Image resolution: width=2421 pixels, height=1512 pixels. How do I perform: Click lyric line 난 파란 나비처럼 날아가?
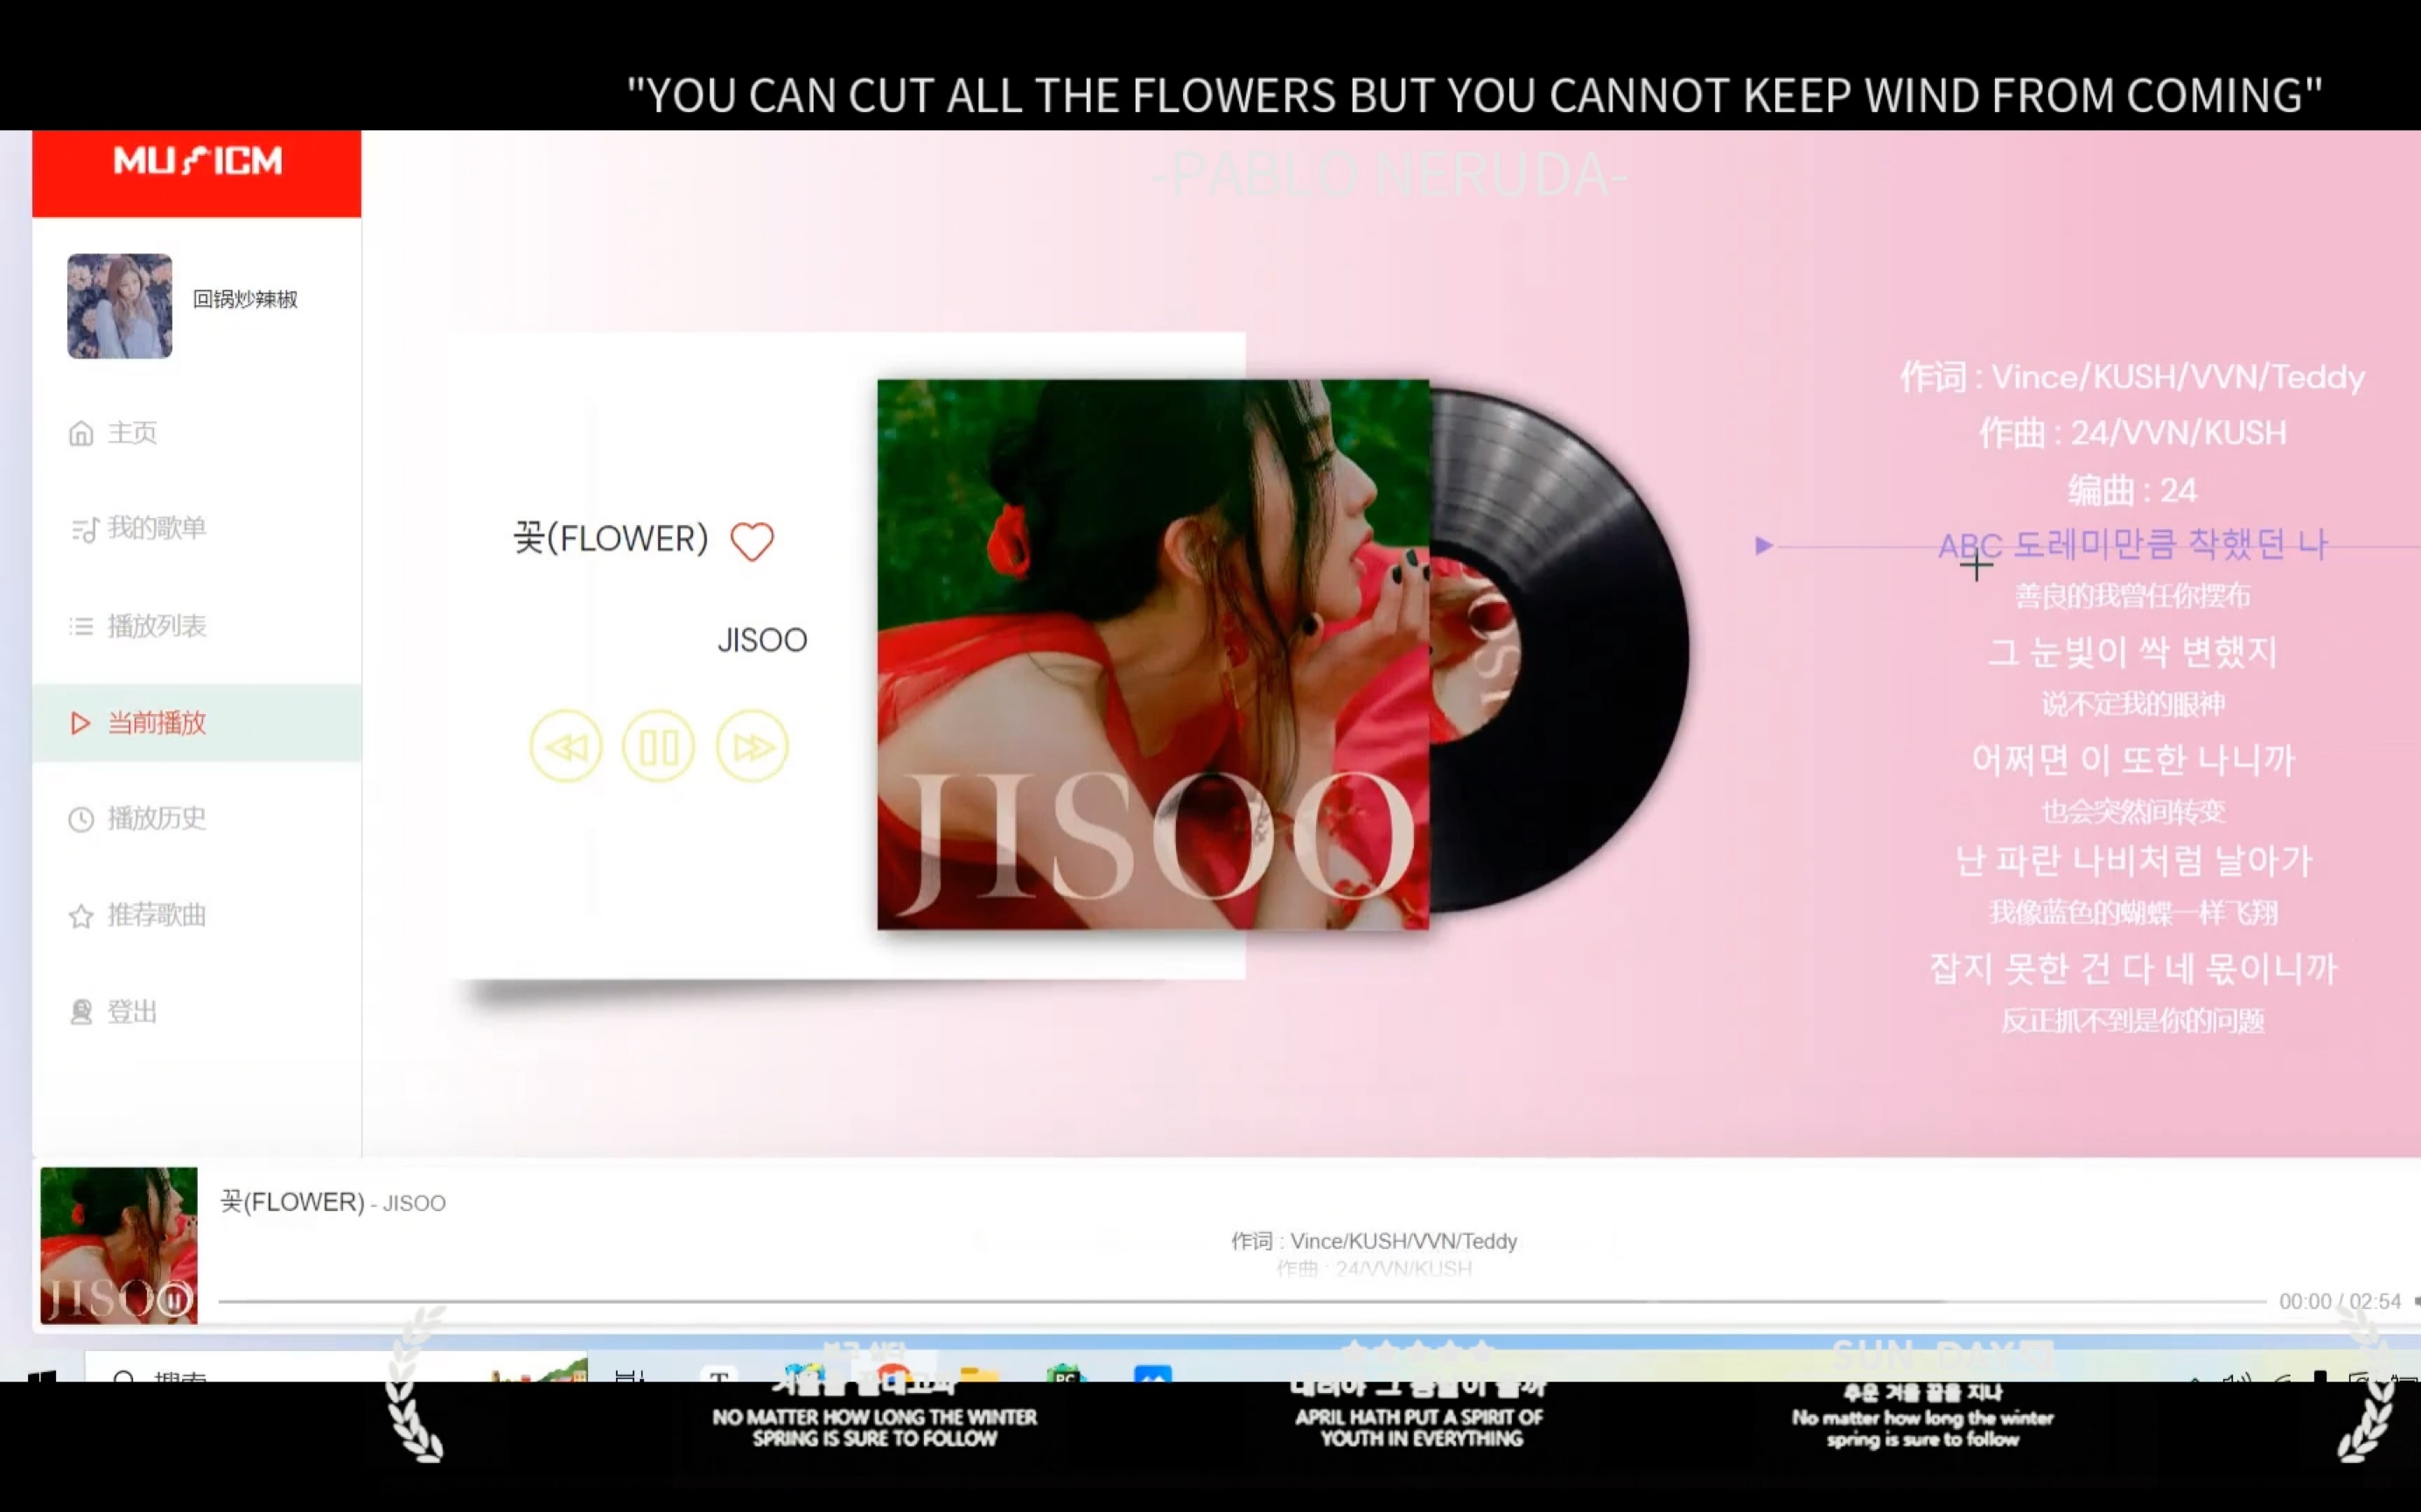(x=2132, y=861)
